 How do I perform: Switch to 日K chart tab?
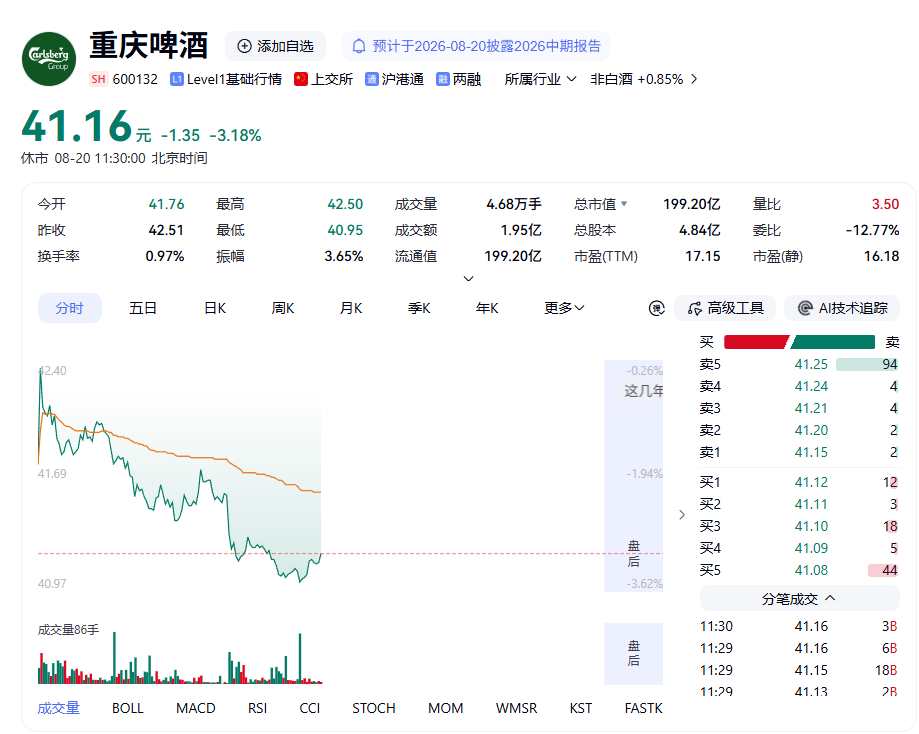coord(215,308)
